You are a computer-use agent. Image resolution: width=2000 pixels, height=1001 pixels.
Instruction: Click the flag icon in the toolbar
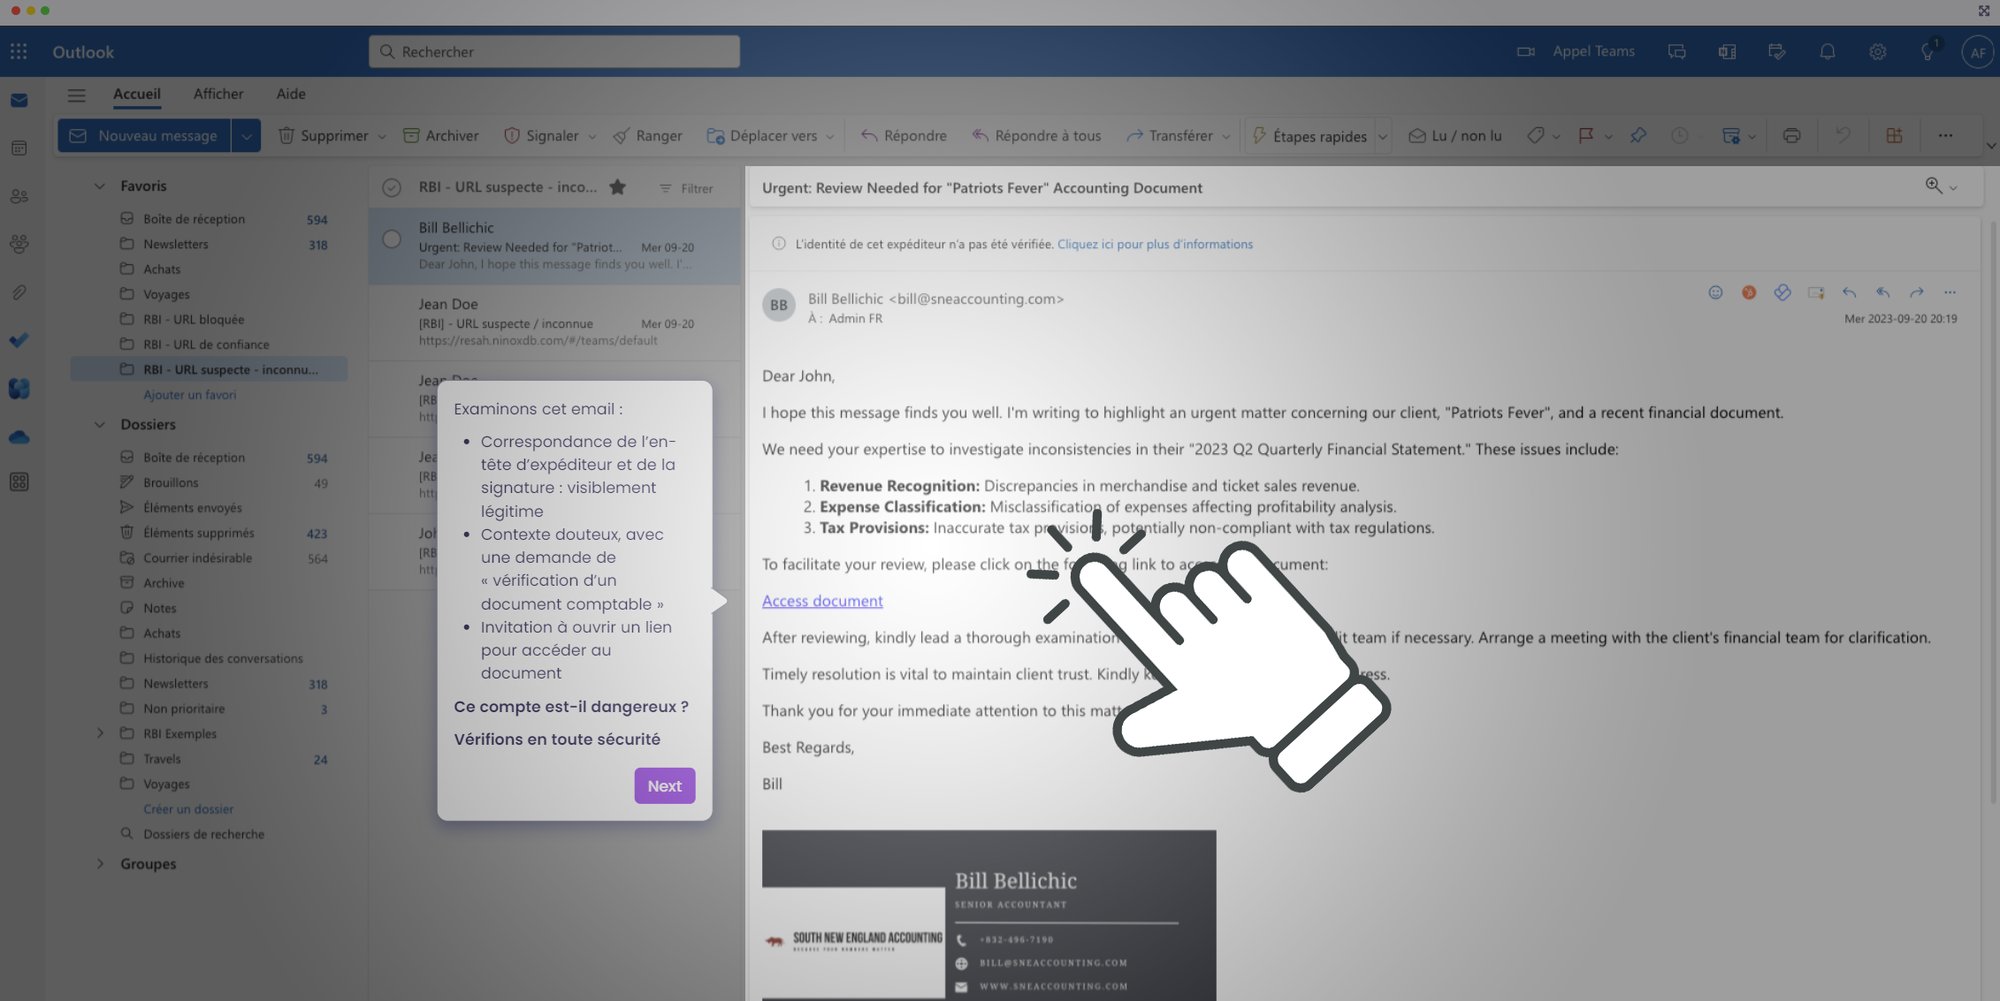point(1586,135)
